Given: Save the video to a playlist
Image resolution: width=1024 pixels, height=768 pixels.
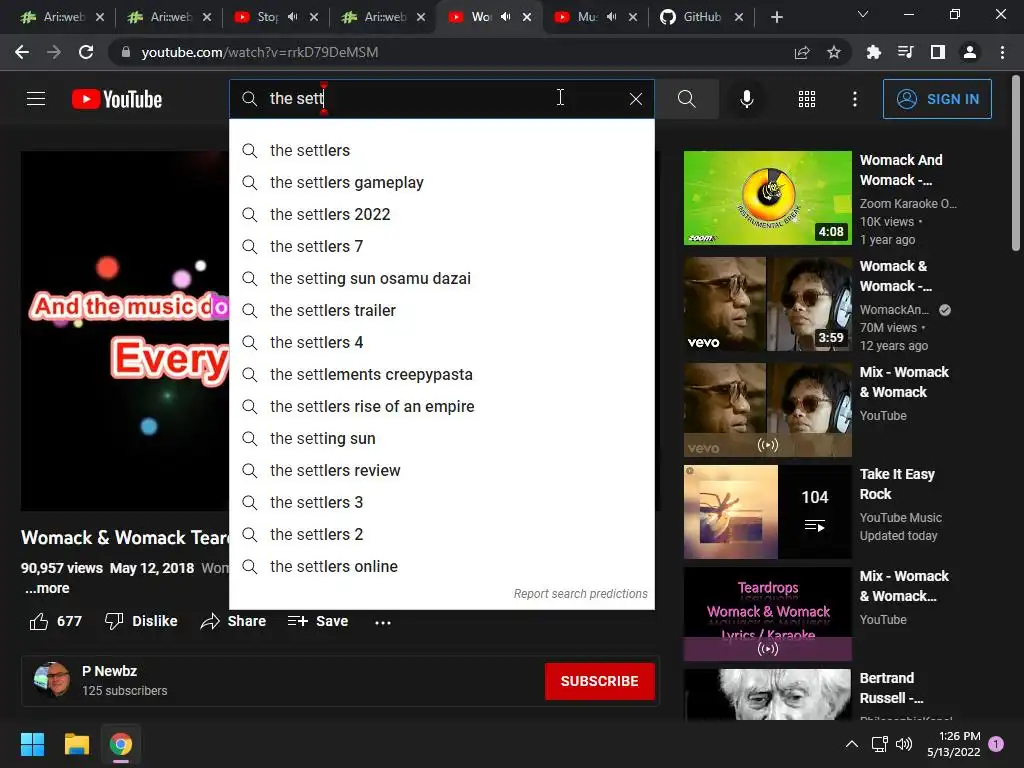Looking at the screenshot, I should [x=318, y=621].
